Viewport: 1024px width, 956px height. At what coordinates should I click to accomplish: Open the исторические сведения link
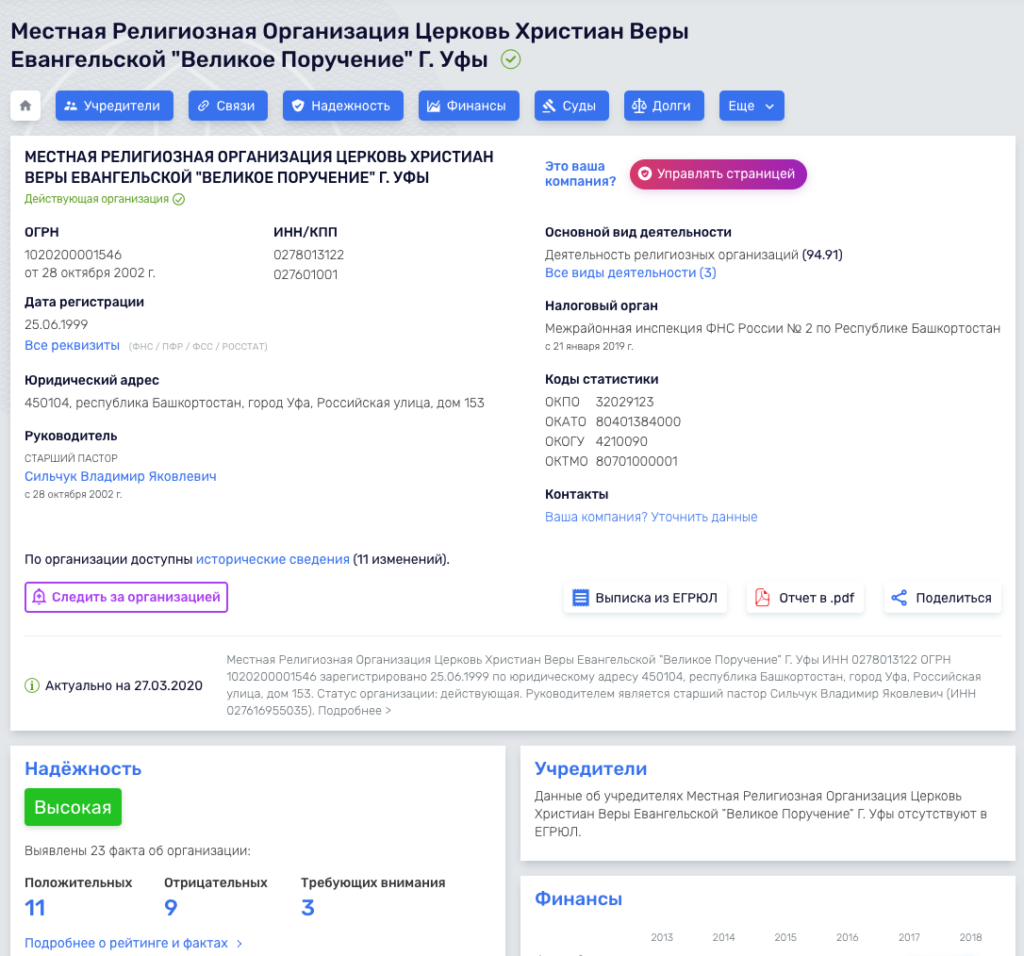tap(272, 560)
